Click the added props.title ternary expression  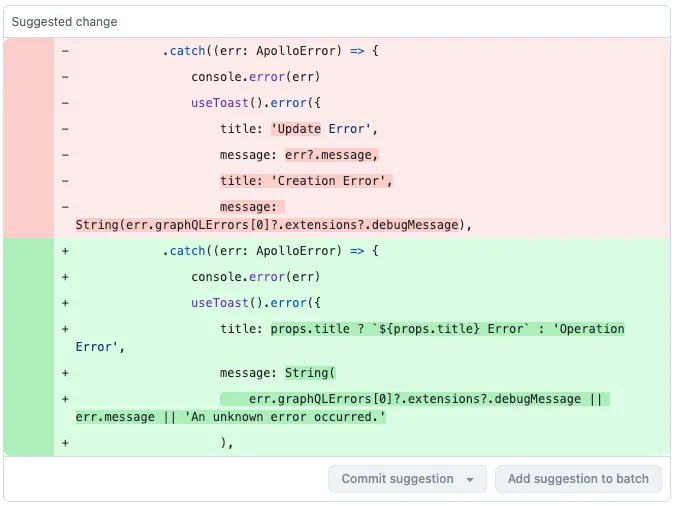click(447, 329)
